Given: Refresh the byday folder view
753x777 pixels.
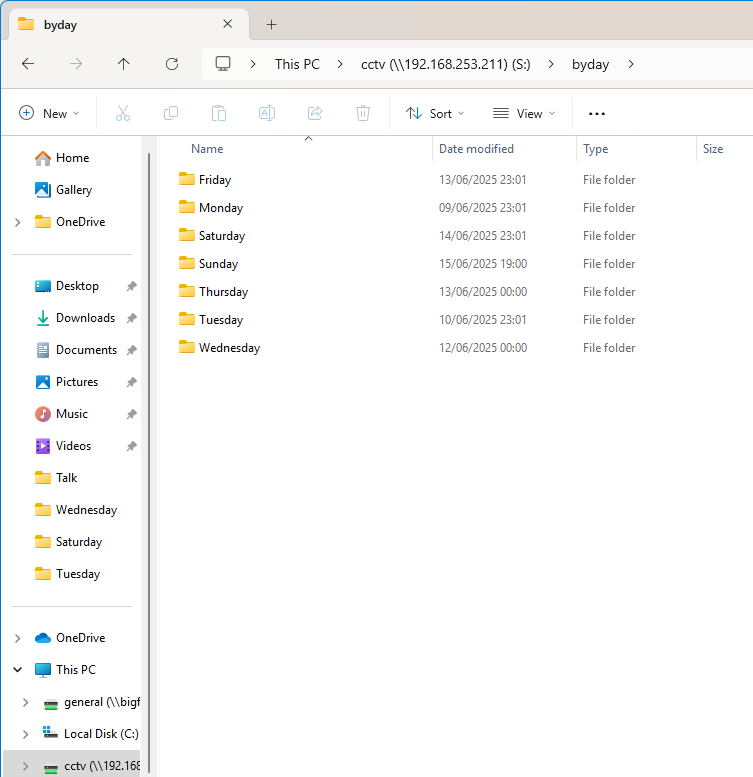Looking at the screenshot, I should pos(172,64).
